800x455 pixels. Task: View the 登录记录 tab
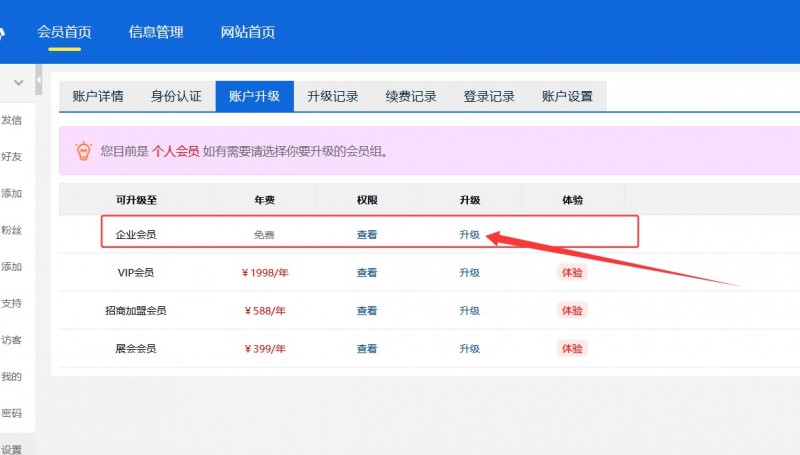489,96
